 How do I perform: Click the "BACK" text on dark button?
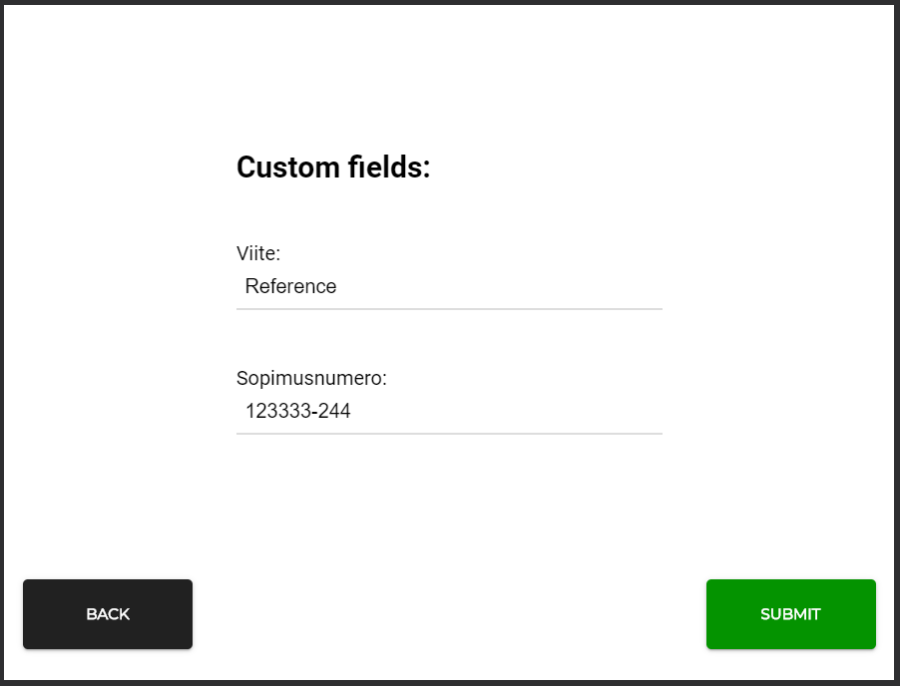click(108, 614)
